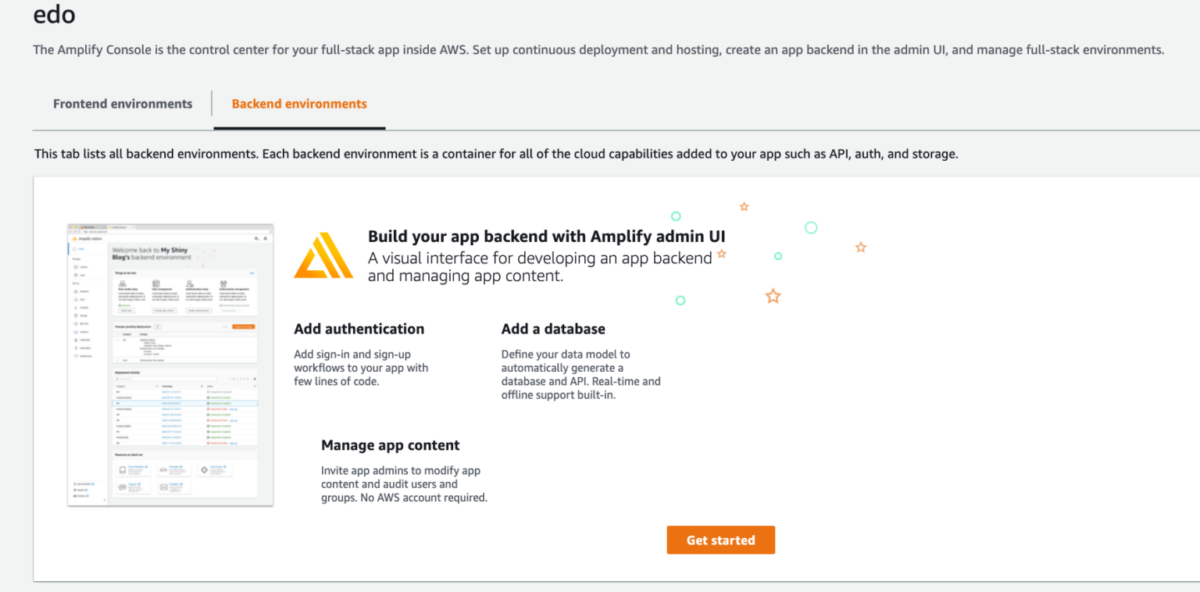This screenshot has height=592, width=1200.
Task: Click the "edo" app title
Action: pyautogui.click(x=54, y=15)
